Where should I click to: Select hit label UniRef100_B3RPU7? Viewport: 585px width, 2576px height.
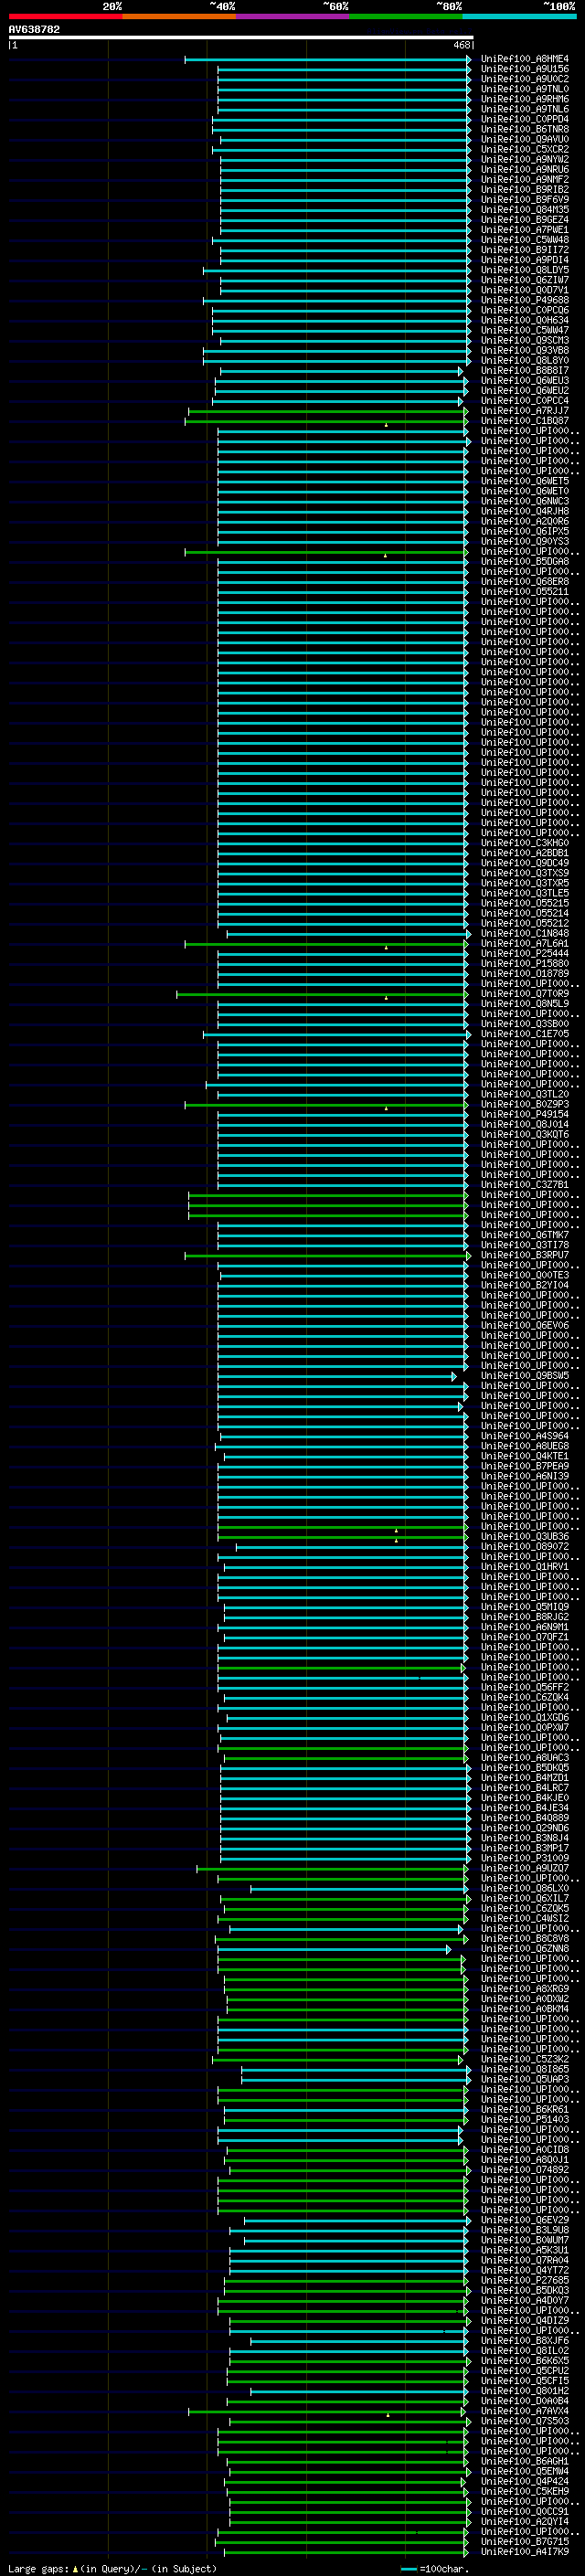pyautogui.click(x=524, y=1255)
